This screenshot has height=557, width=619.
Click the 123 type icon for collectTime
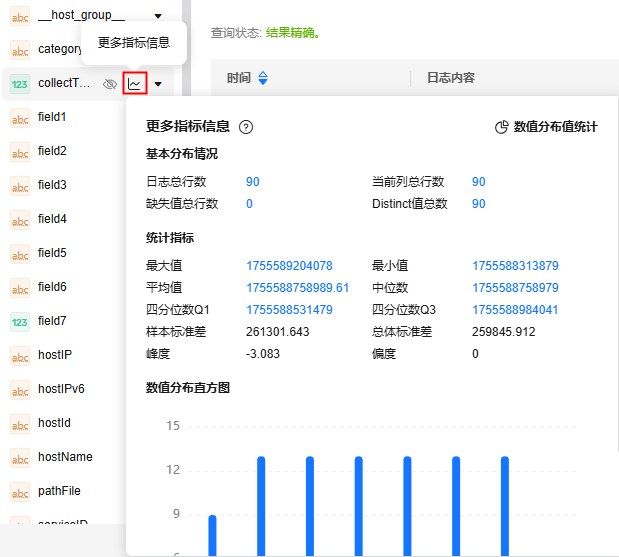coord(20,84)
